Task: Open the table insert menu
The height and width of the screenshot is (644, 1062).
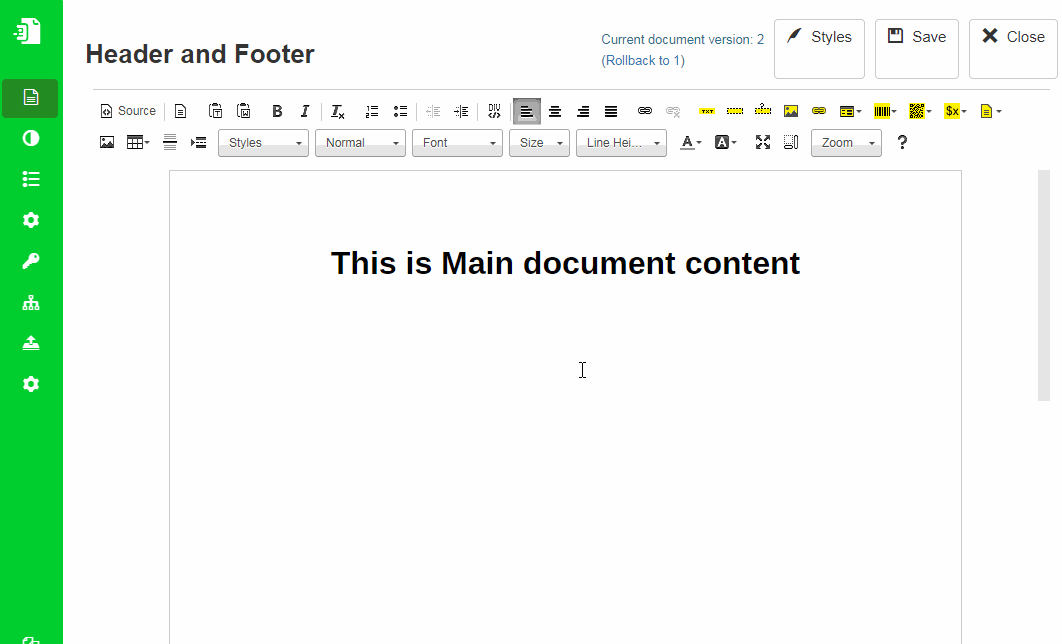Action: 137,143
